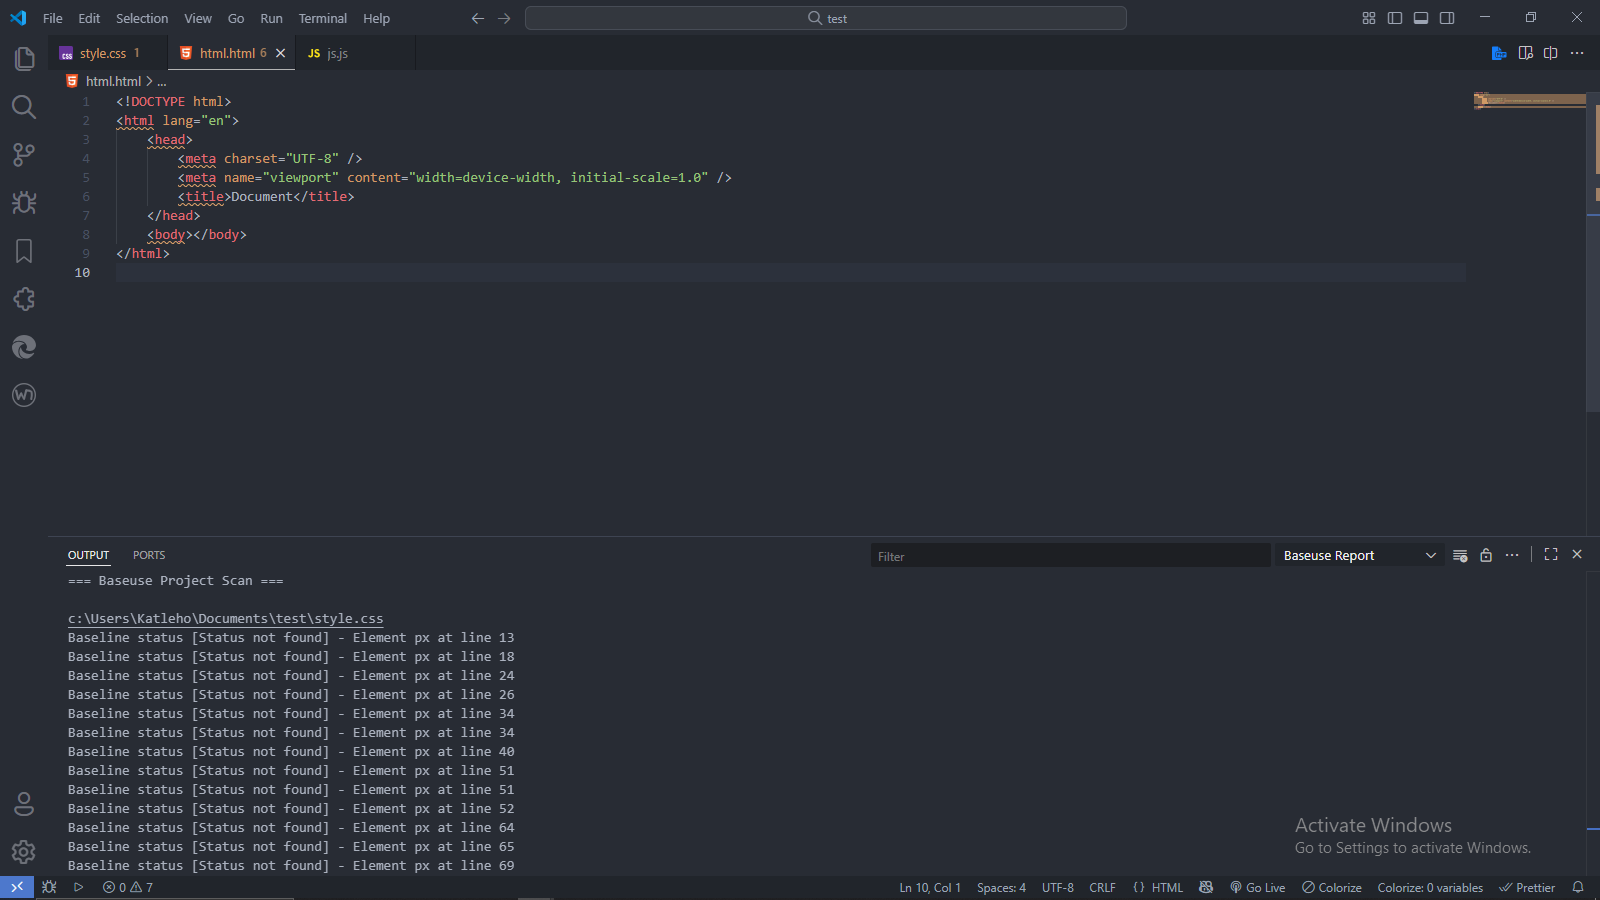Viewport: 1600px width, 900px height.
Task: Open the Accounts menu in activity bar
Action: pyautogui.click(x=24, y=804)
